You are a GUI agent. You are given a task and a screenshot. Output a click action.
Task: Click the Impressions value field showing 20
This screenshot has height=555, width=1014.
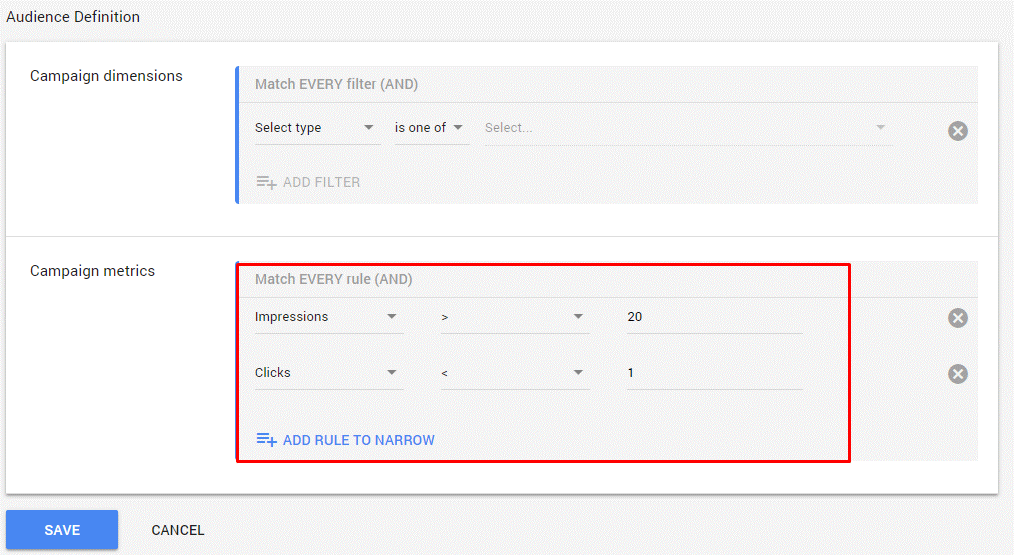pos(714,317)
